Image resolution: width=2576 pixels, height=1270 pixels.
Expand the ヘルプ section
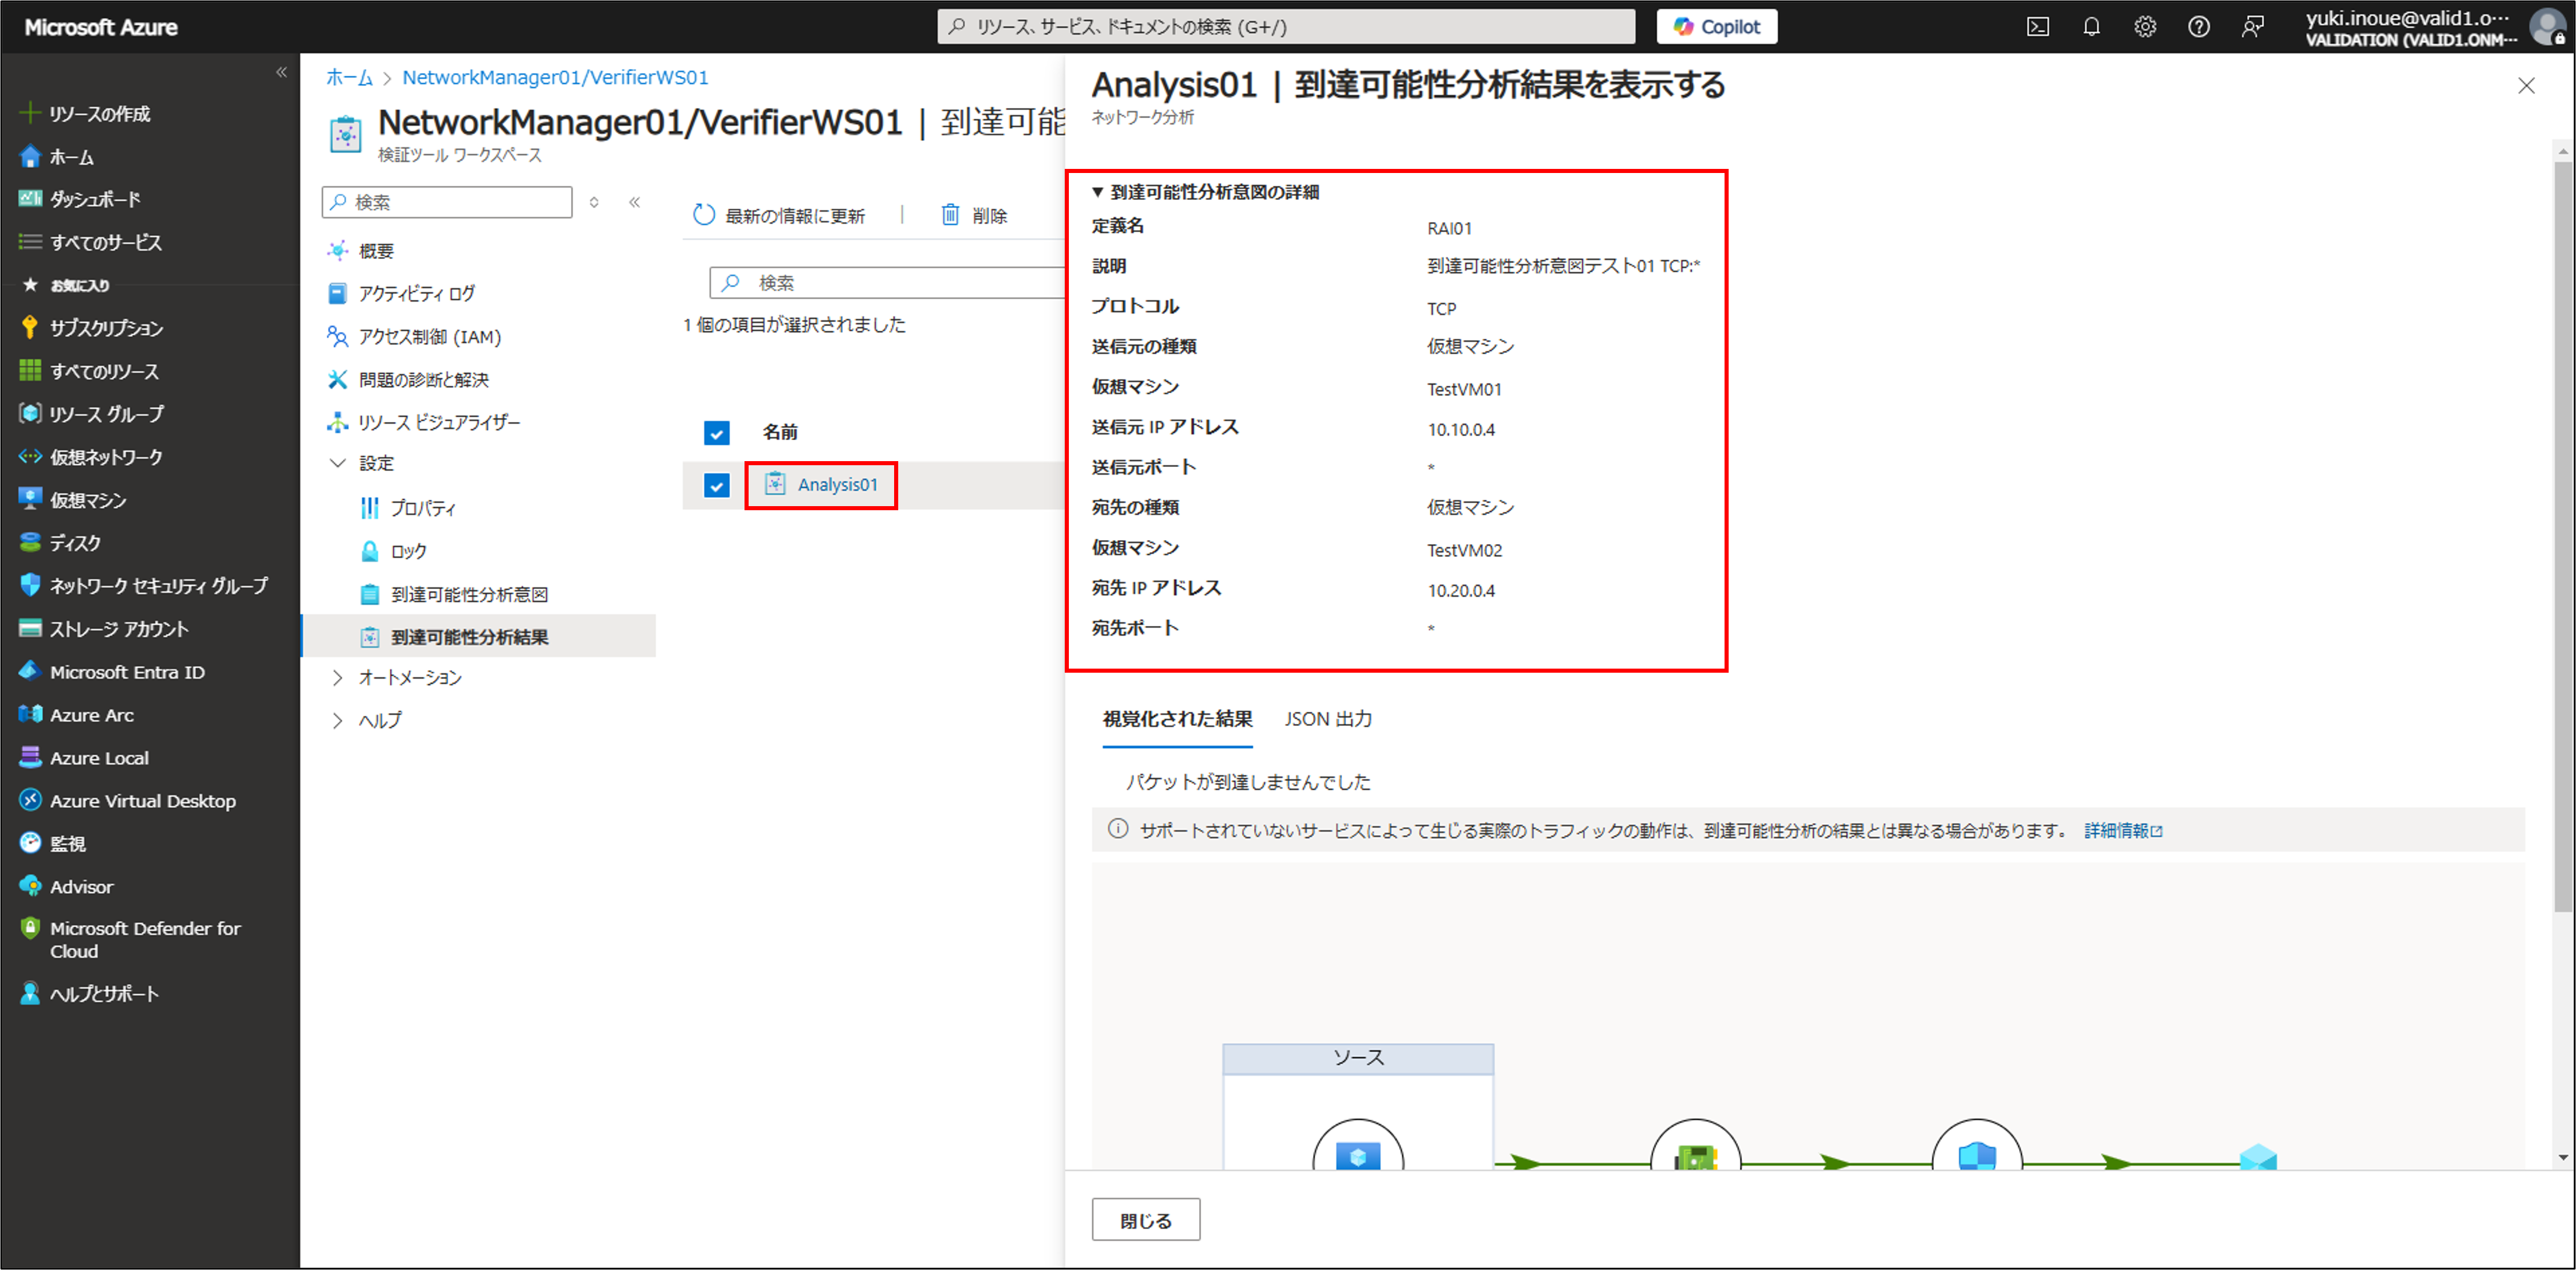tap(338, 720)
